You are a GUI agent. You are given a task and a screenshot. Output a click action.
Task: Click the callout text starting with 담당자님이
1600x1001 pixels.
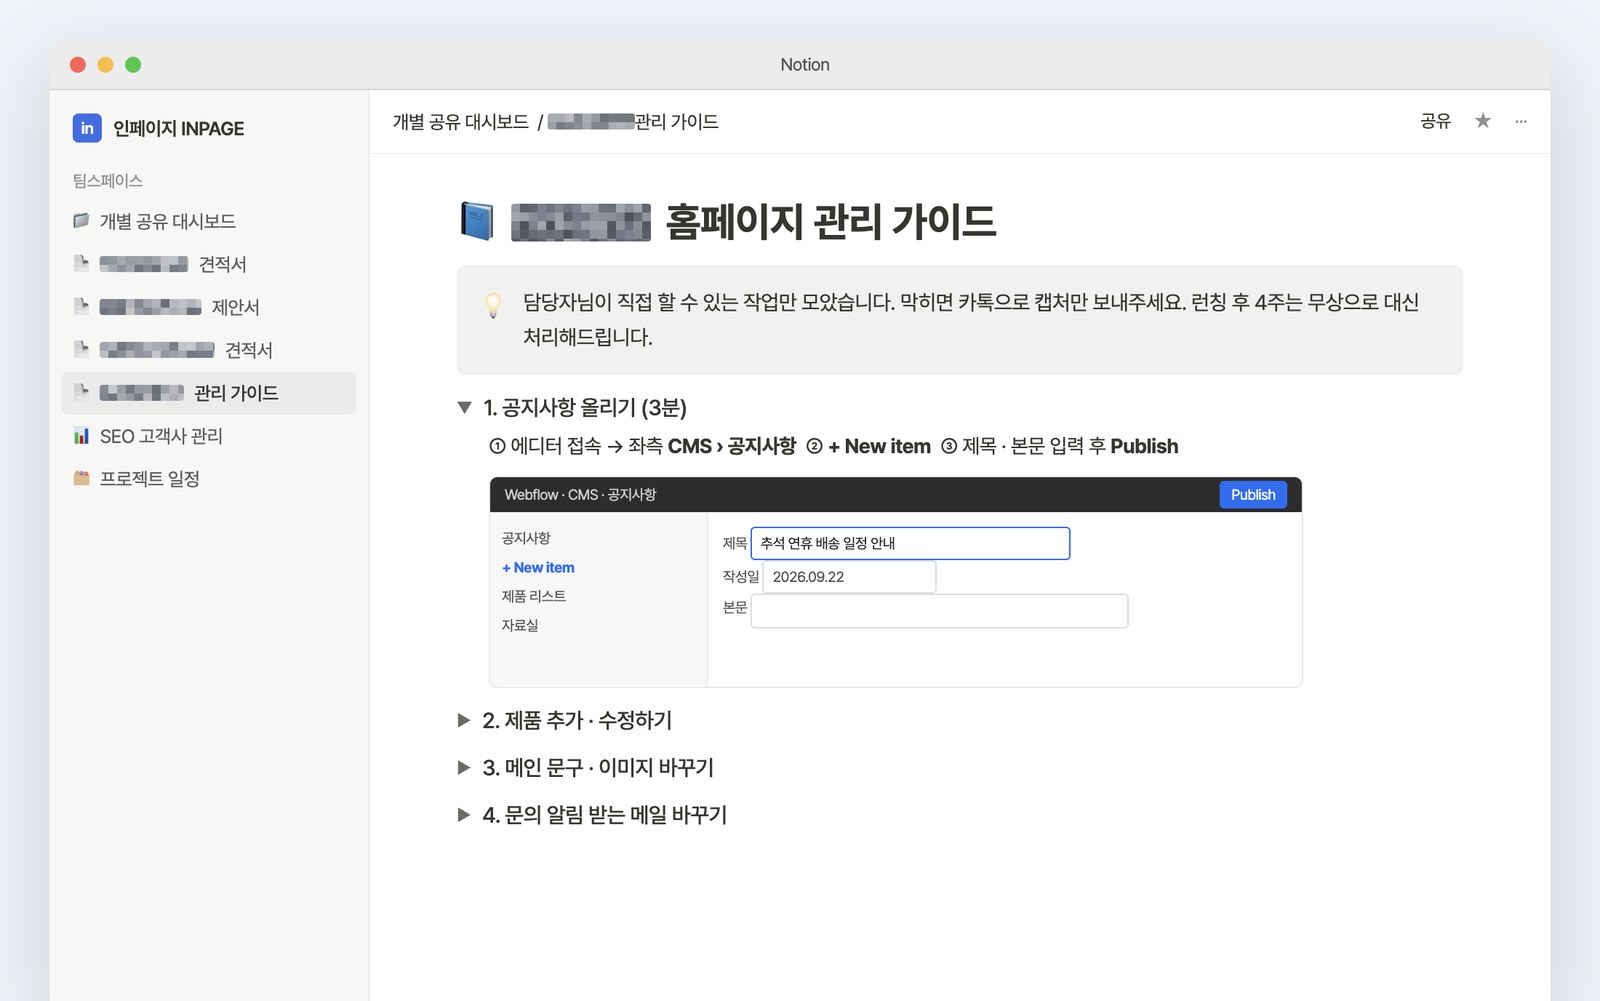971,319
